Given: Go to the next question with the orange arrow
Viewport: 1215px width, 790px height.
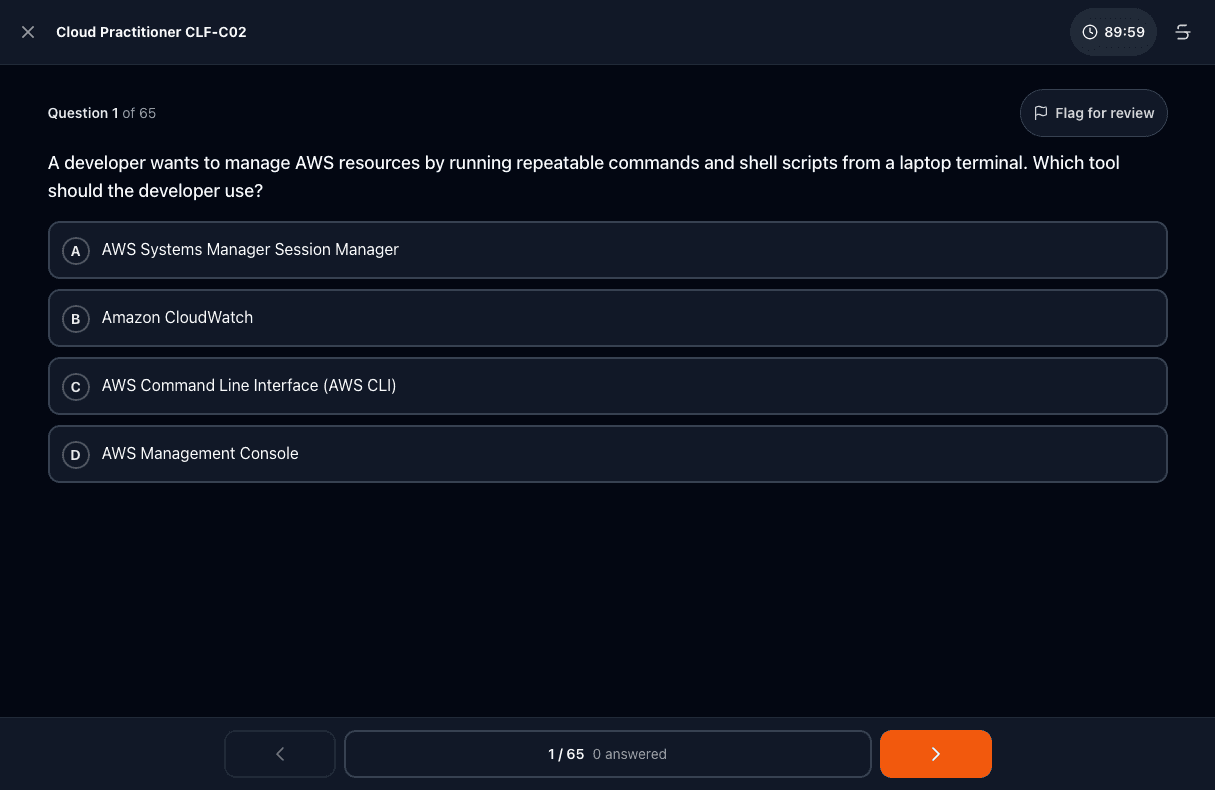Looking at the screenshot, I should (x=936, y=754).
